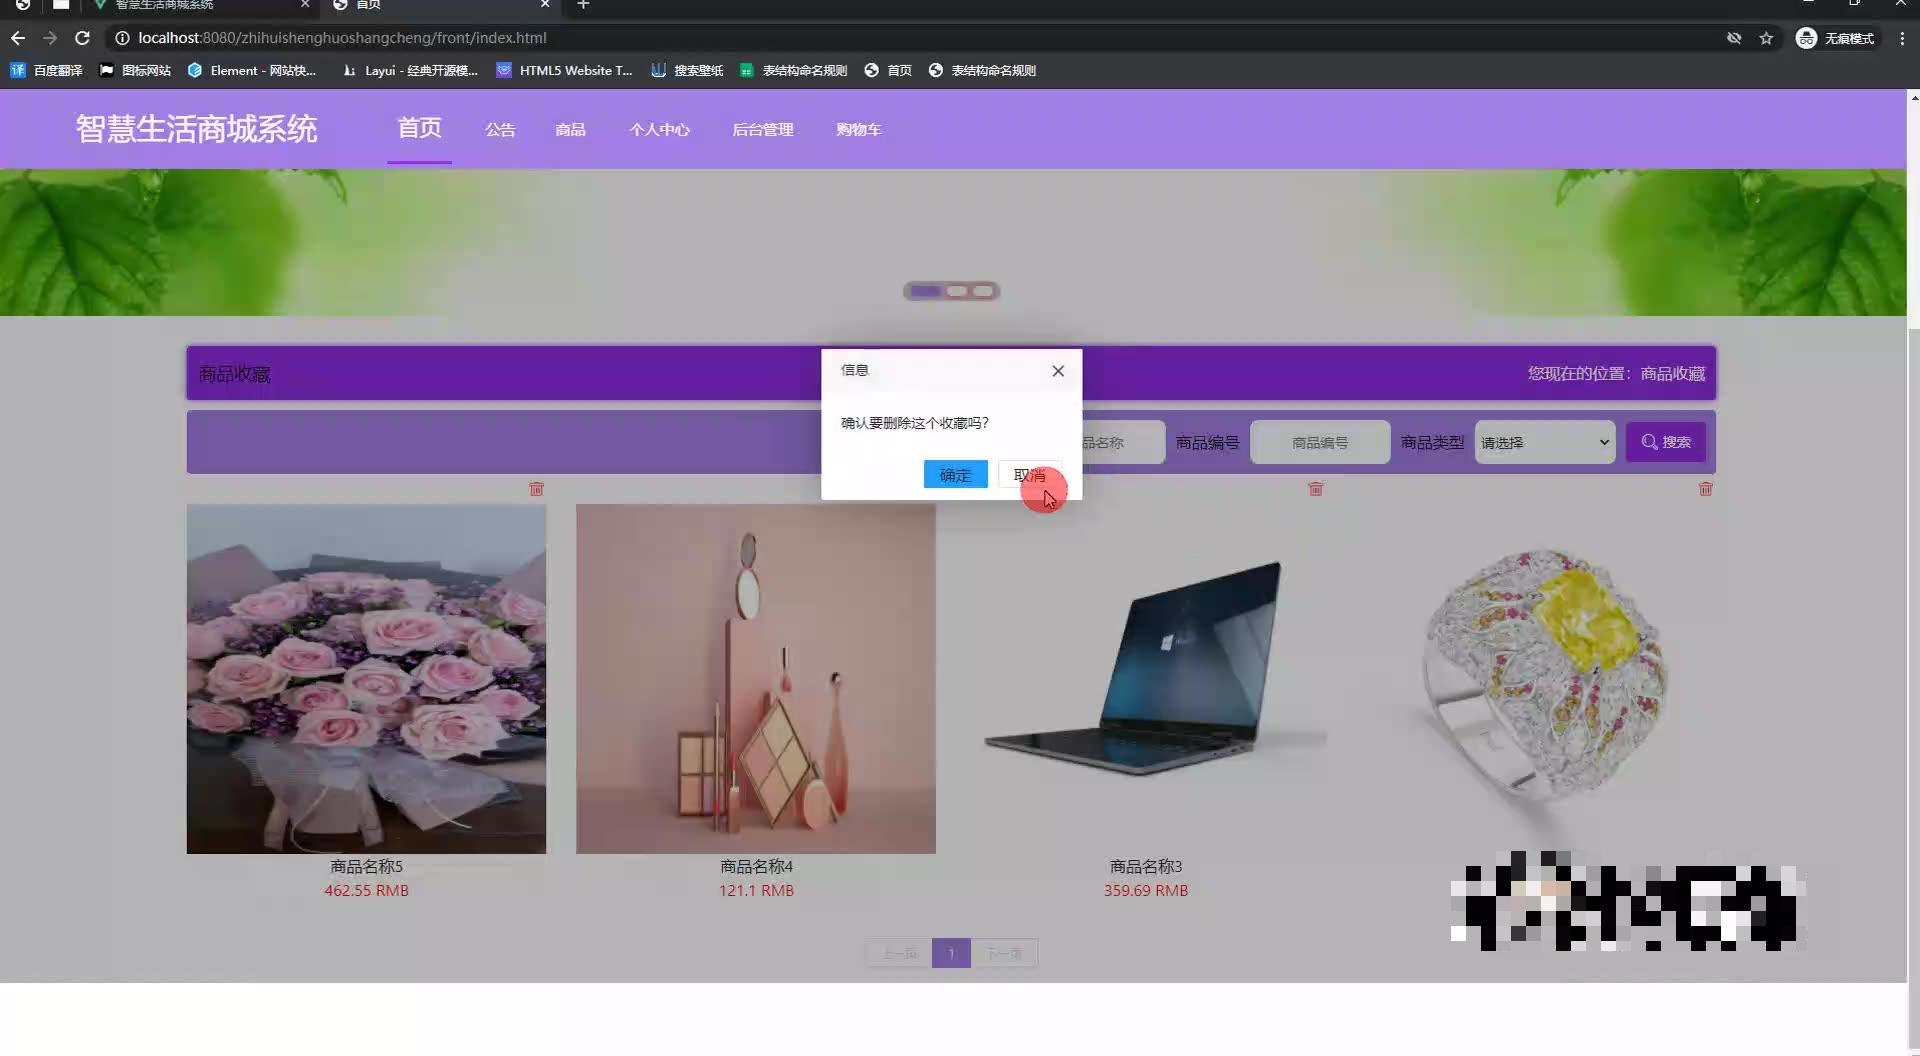1920x1056 pixels.
Task: Confirm deletion with the 确定 button
Action: pyautogui.click(x=955, y=475)
